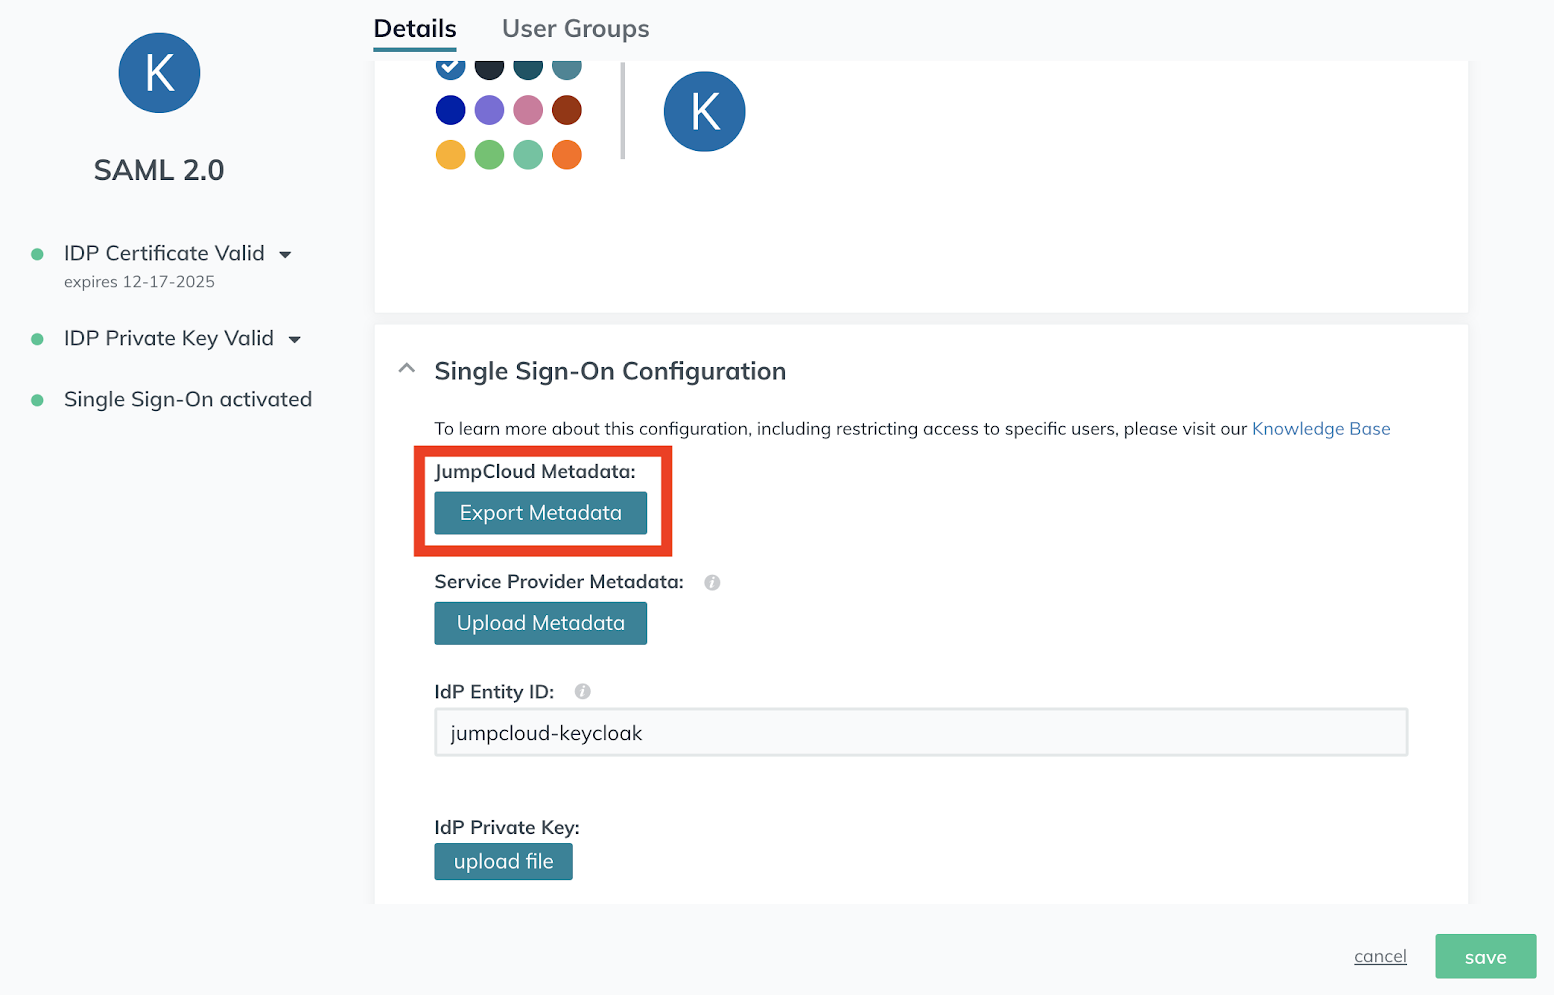Expand the IDP Certificate Valid details

pos(286,254)
